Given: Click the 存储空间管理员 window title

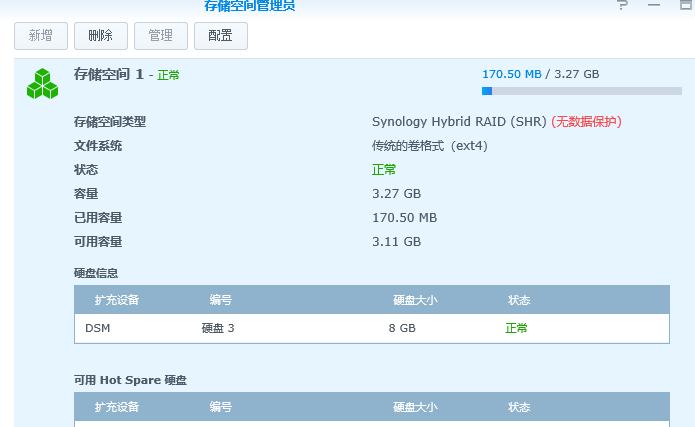Looking at the screenshot, I should [250, 6].
